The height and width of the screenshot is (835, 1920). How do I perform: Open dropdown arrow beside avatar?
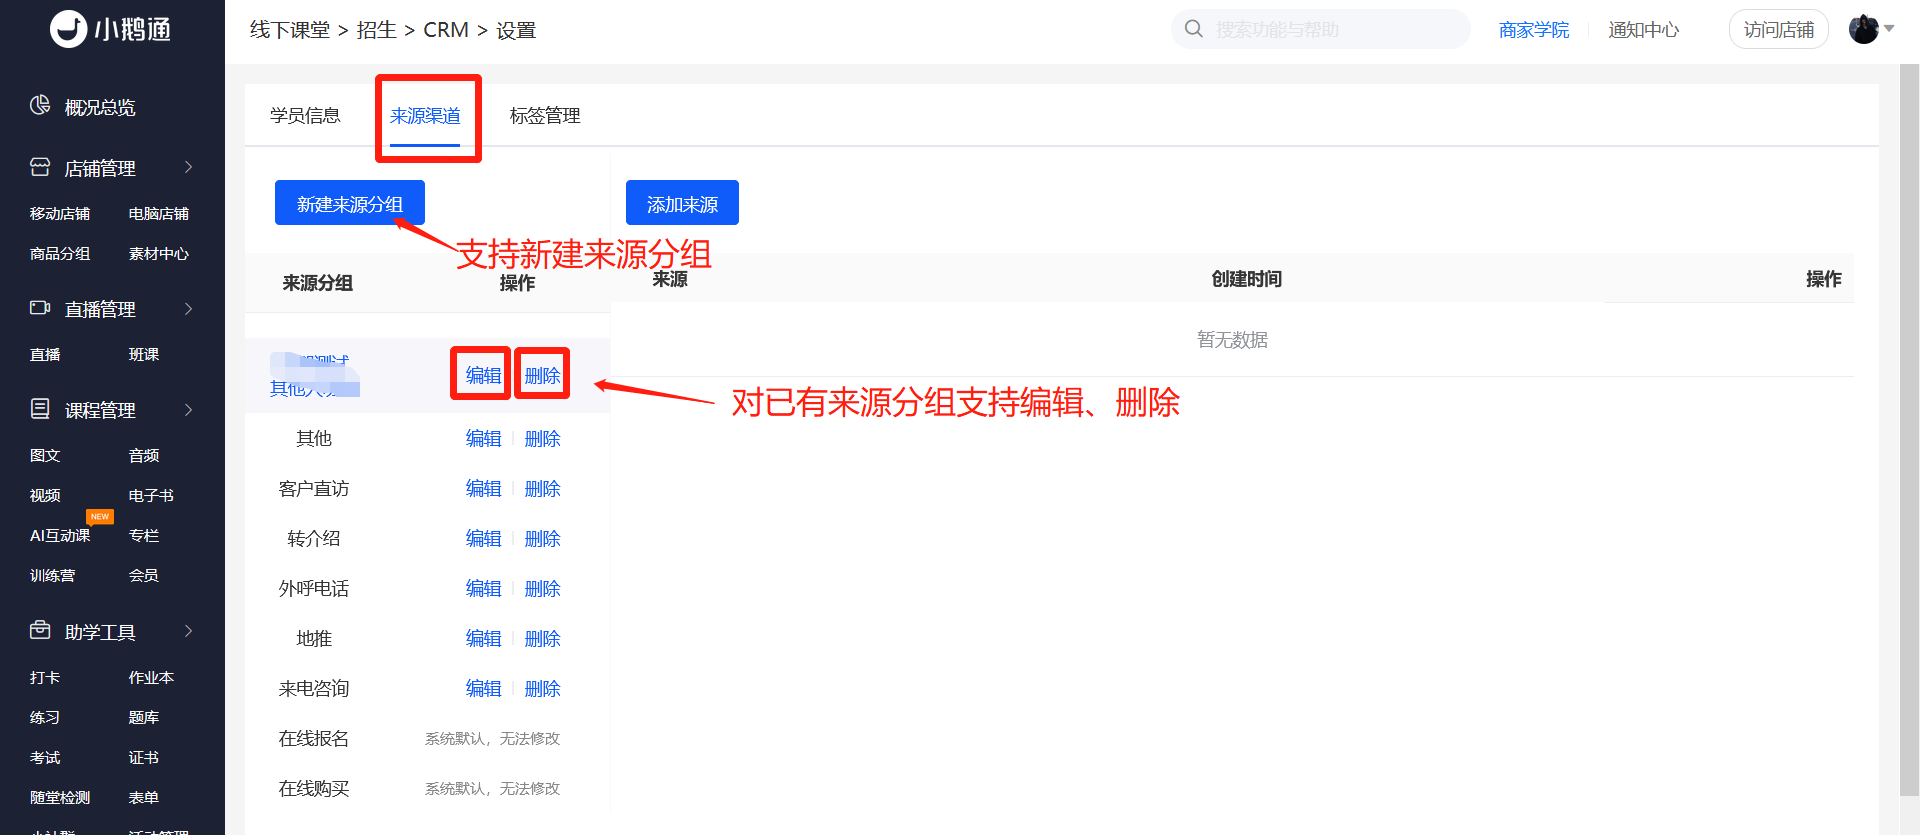point(1889,29)
